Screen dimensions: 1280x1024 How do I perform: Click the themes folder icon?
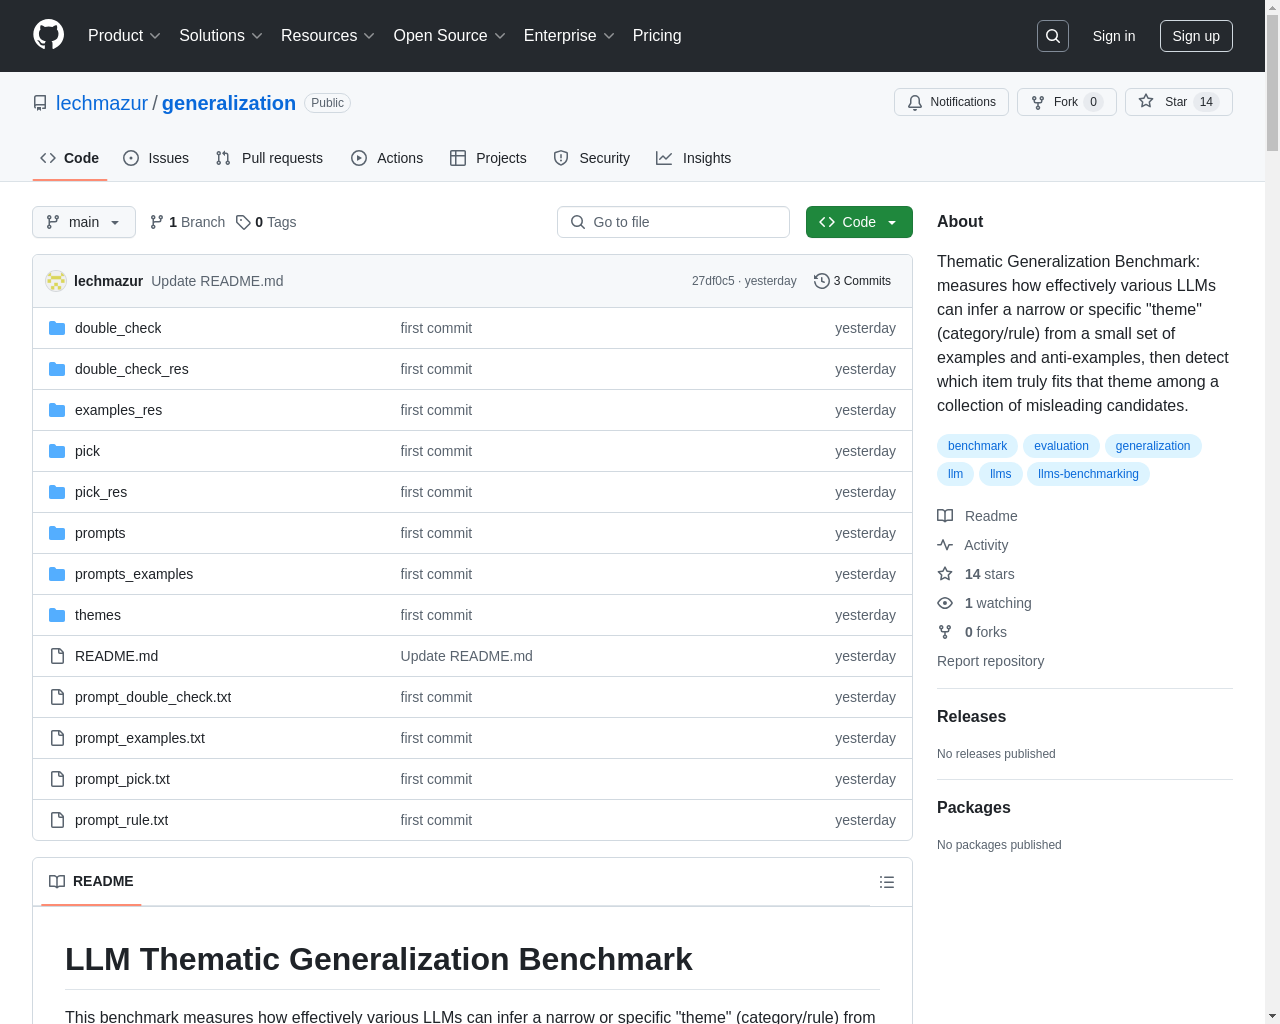[x=57, y=615]
